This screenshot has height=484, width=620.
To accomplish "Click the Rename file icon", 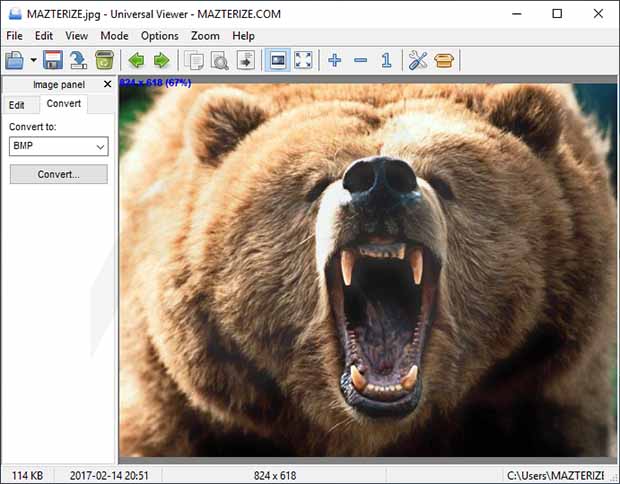I will pos(78,60).
